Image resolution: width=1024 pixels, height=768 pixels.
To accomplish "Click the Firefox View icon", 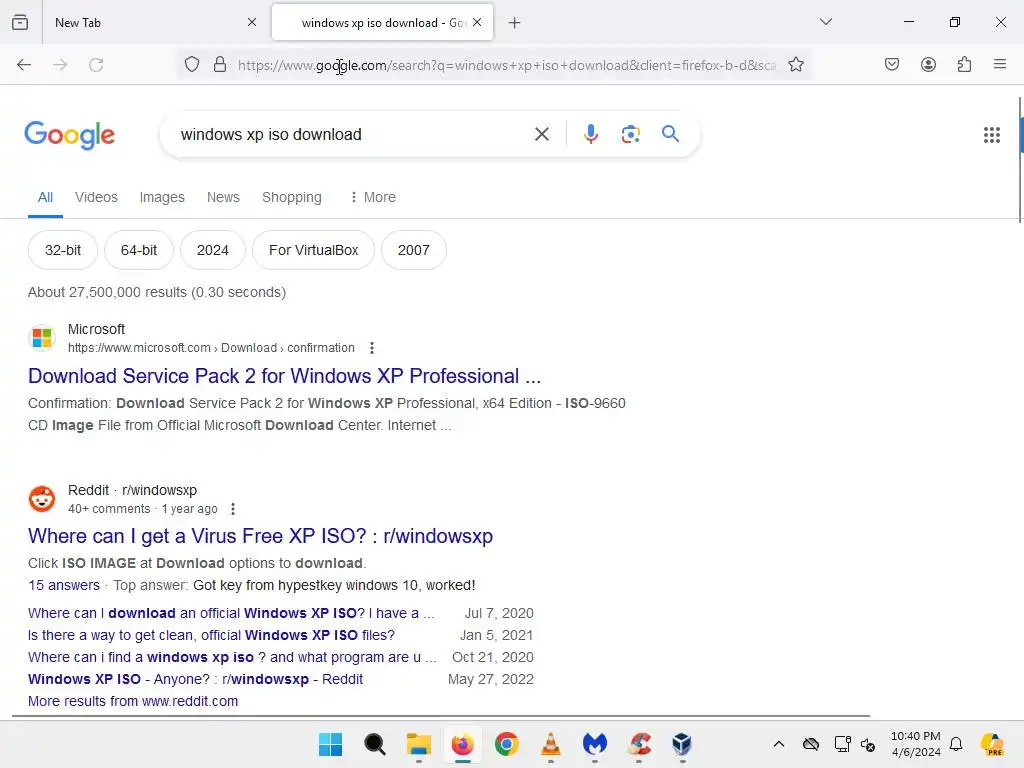I will tap(20, 22).
